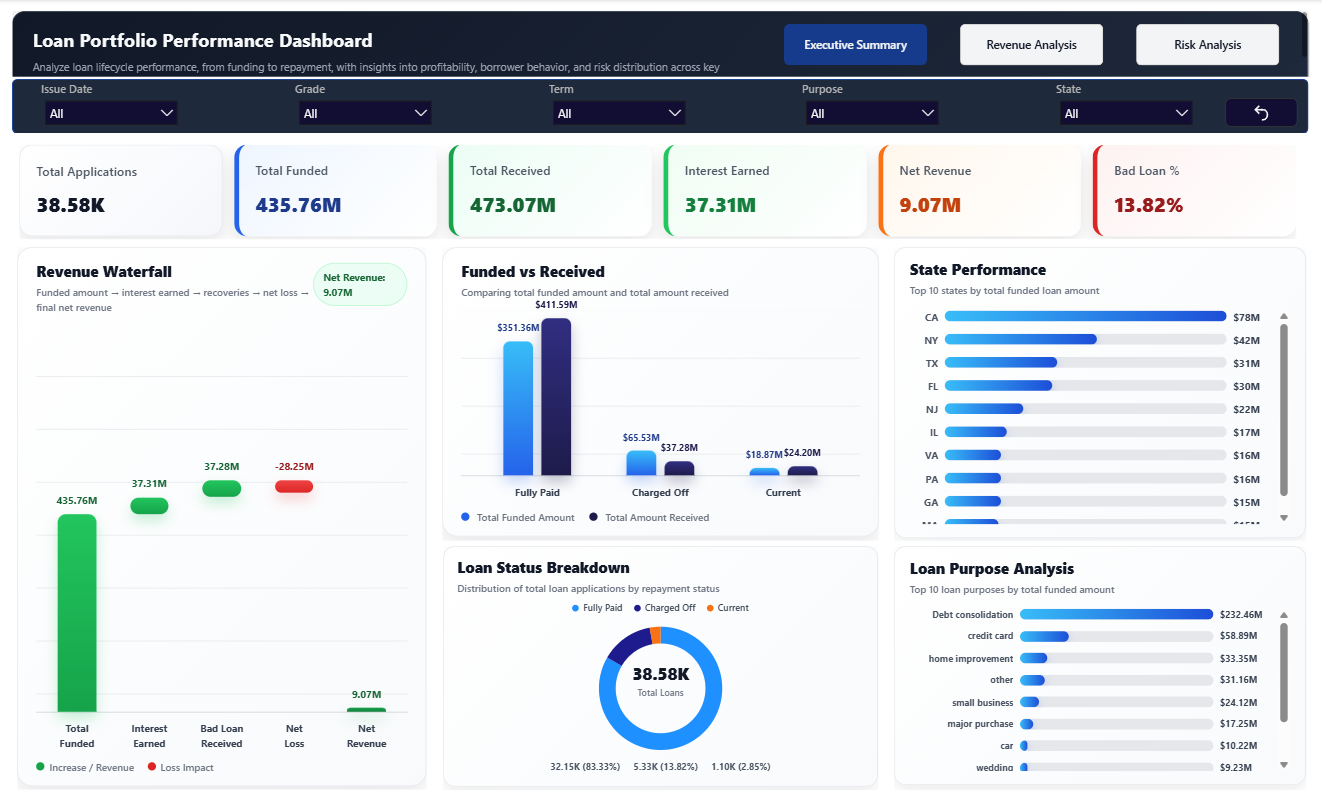Viewport: 1322px width, 800px height.
Task: Open the Grade filter dropdown
Action: click(x=365, y=113)
